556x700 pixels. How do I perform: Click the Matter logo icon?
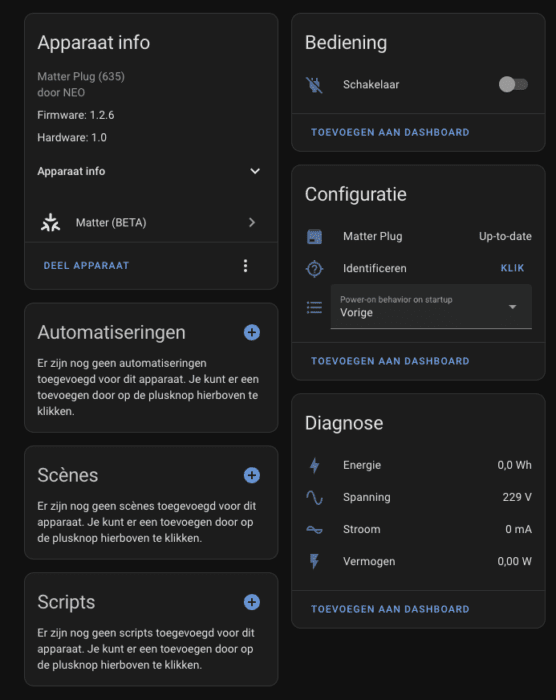pos(50,222)
